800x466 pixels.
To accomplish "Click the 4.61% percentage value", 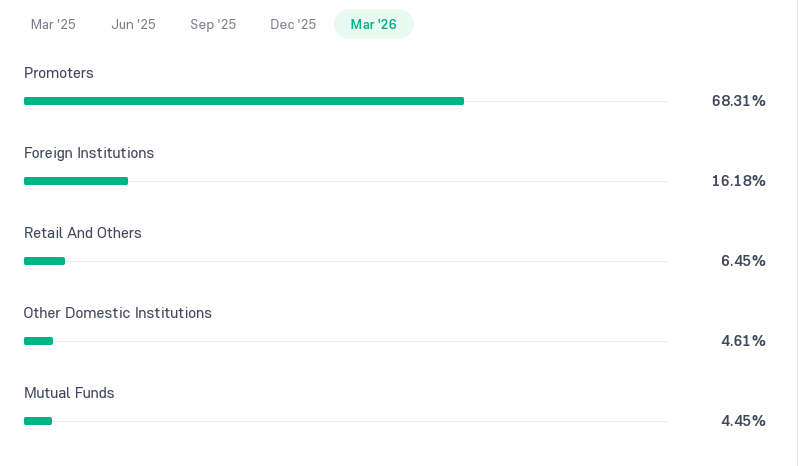I will (743, 341).
